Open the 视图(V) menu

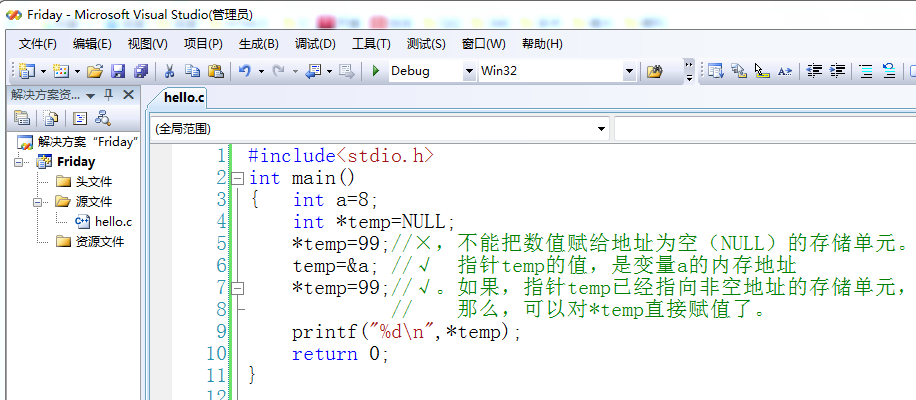148,44
